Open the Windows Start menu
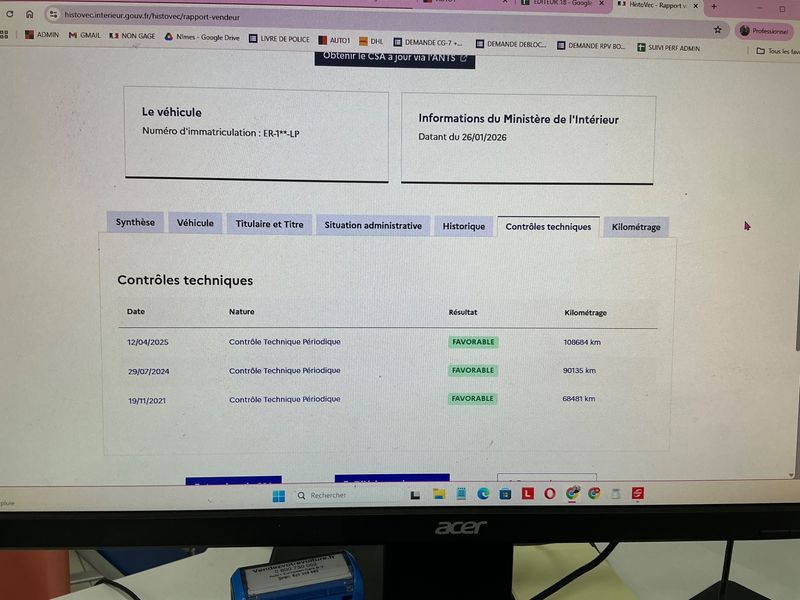800x600 pixels. point(279,496)
